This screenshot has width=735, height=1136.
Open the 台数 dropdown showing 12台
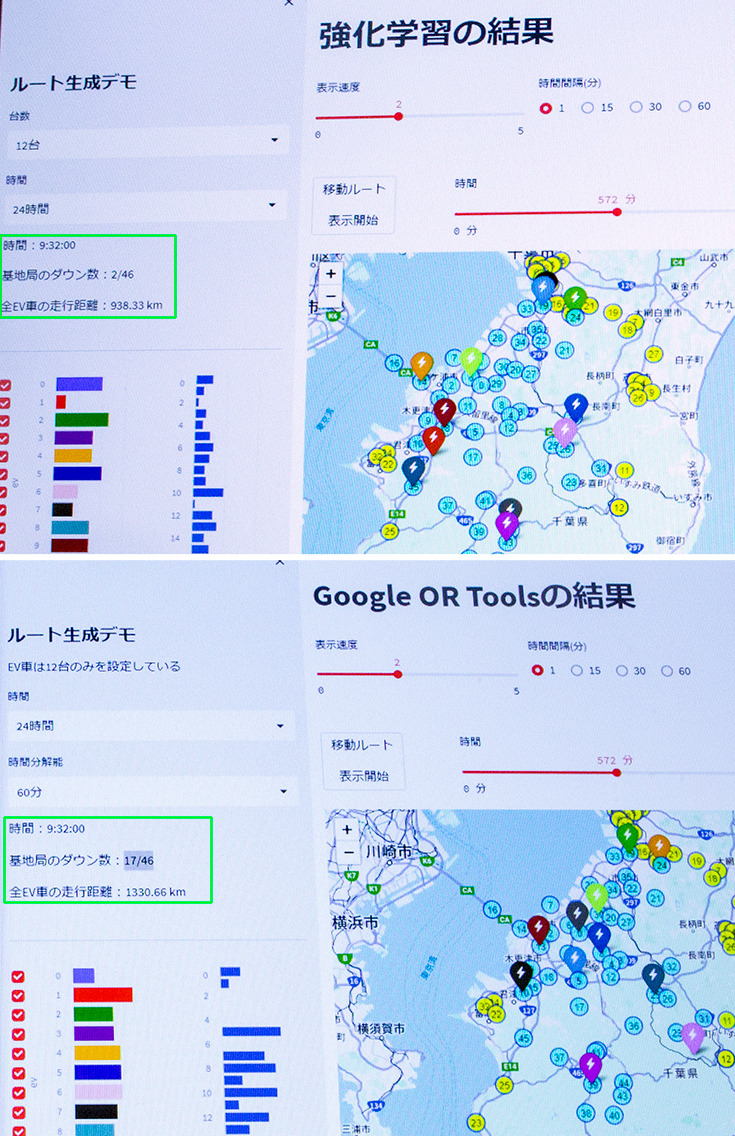(148, 144)
